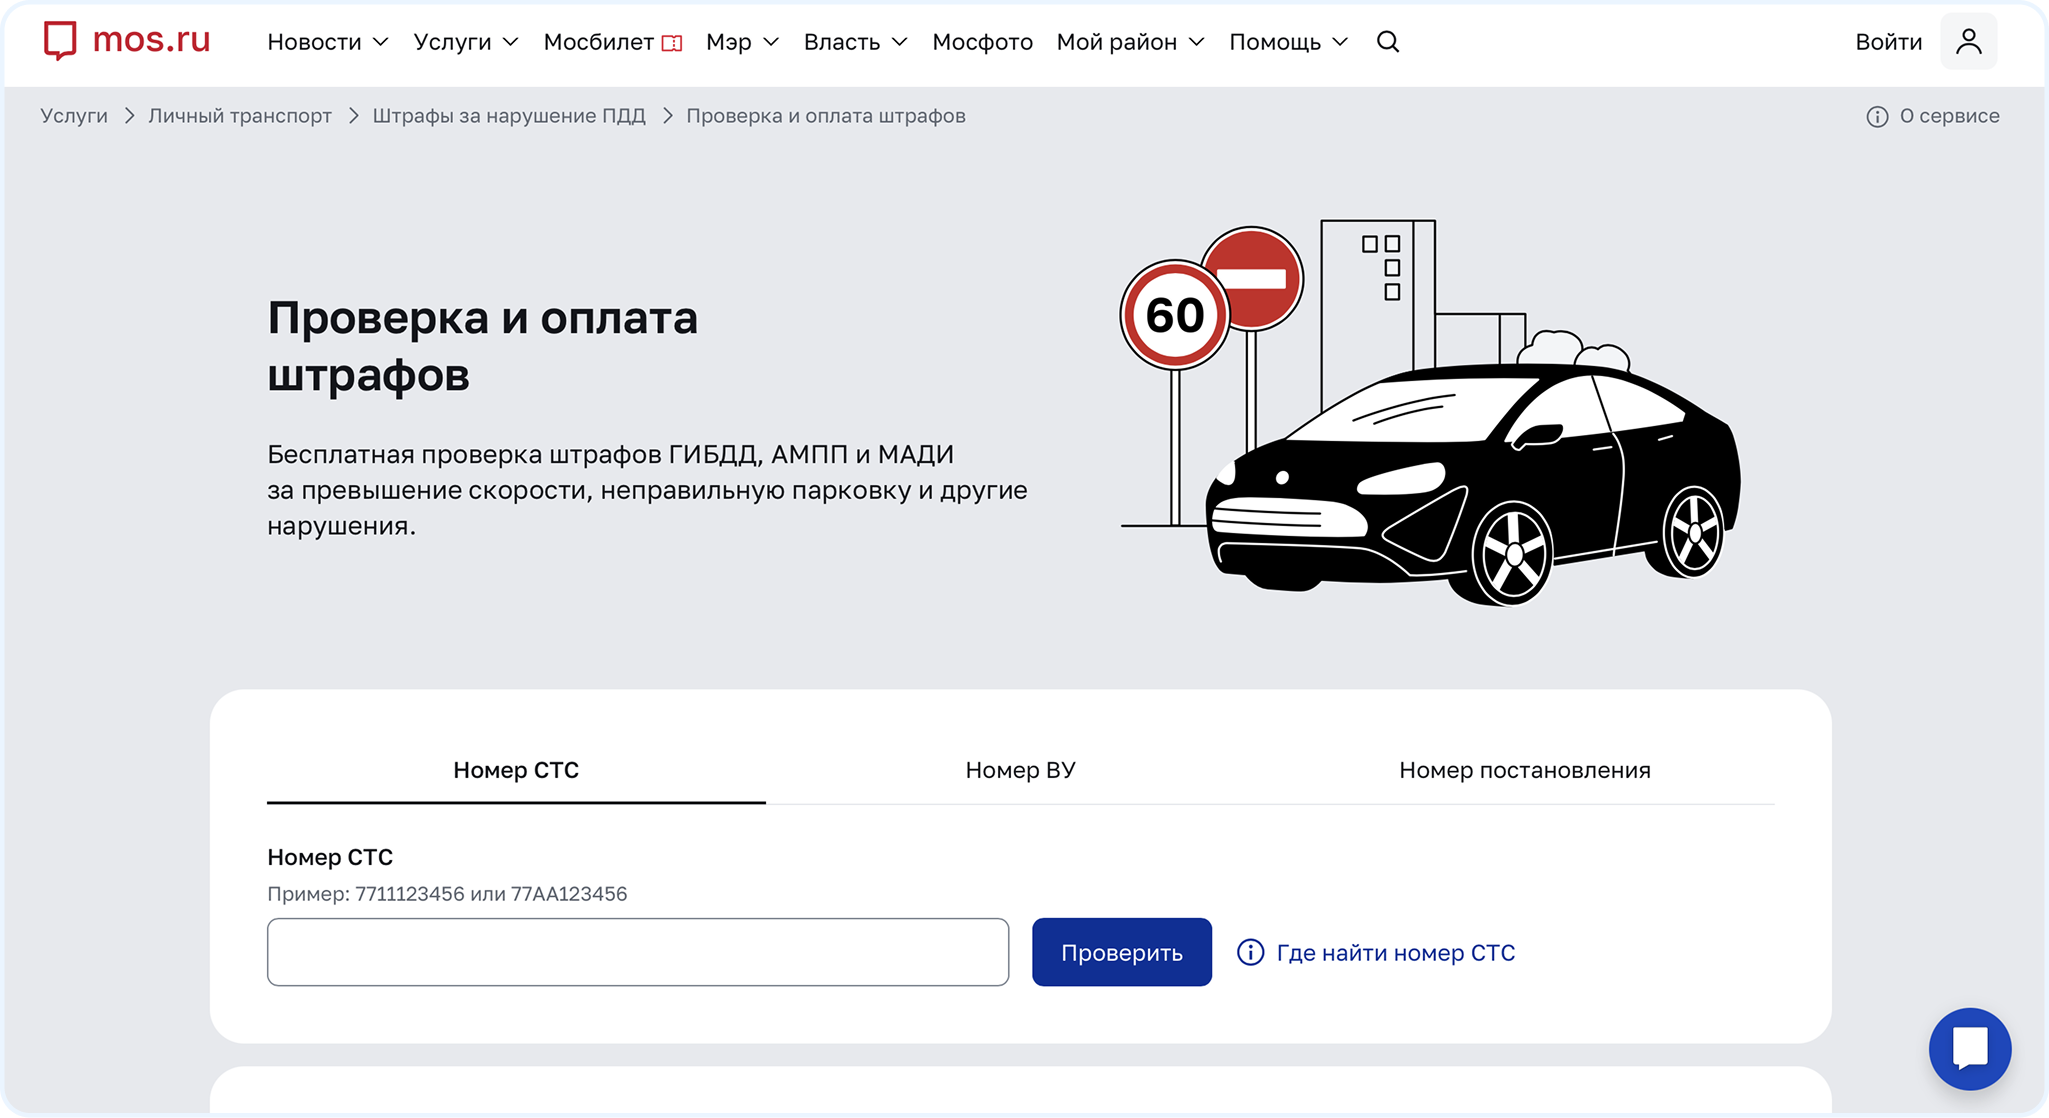
Task: Click info icon near Где найти номер СТС
Action: pyautogui.click(x=1250, y=952)
